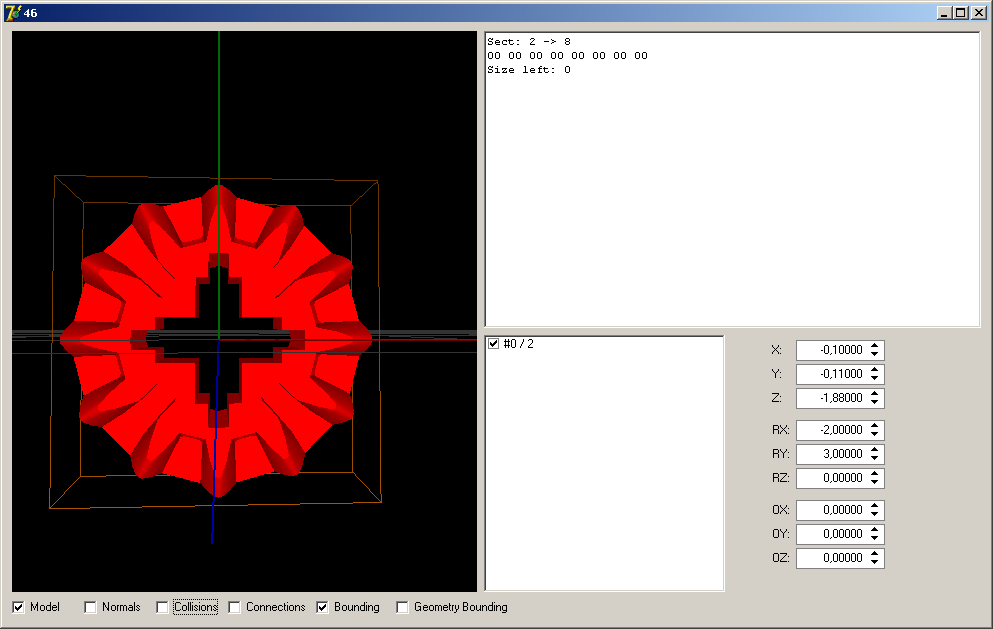993x629 pixels.
Task: Uncheck the #0 / 2 list item
Action: [493, 344]
